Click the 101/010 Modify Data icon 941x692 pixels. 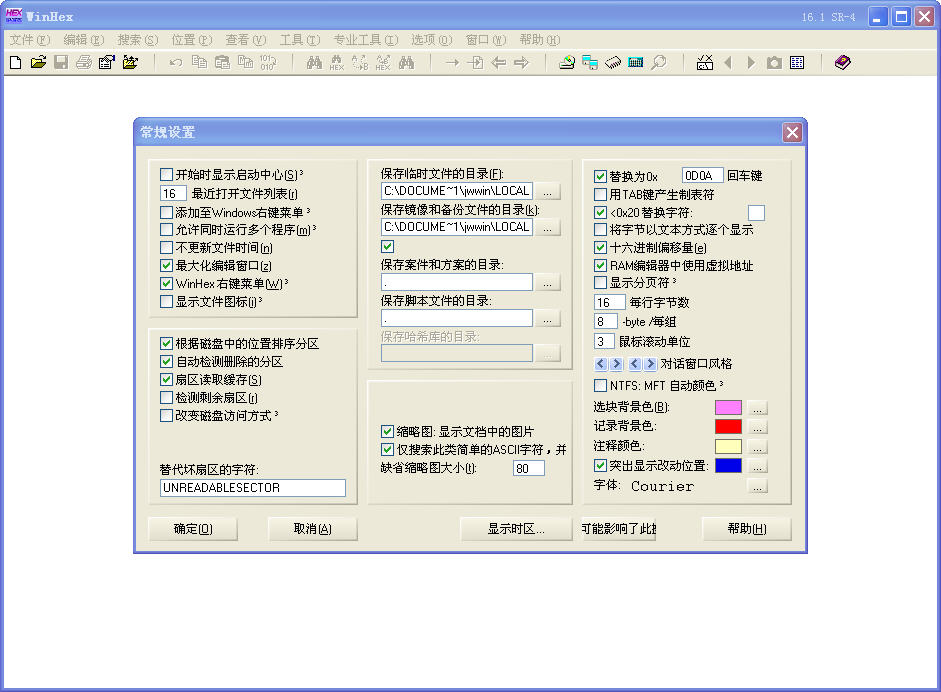[x=268, y=62]
